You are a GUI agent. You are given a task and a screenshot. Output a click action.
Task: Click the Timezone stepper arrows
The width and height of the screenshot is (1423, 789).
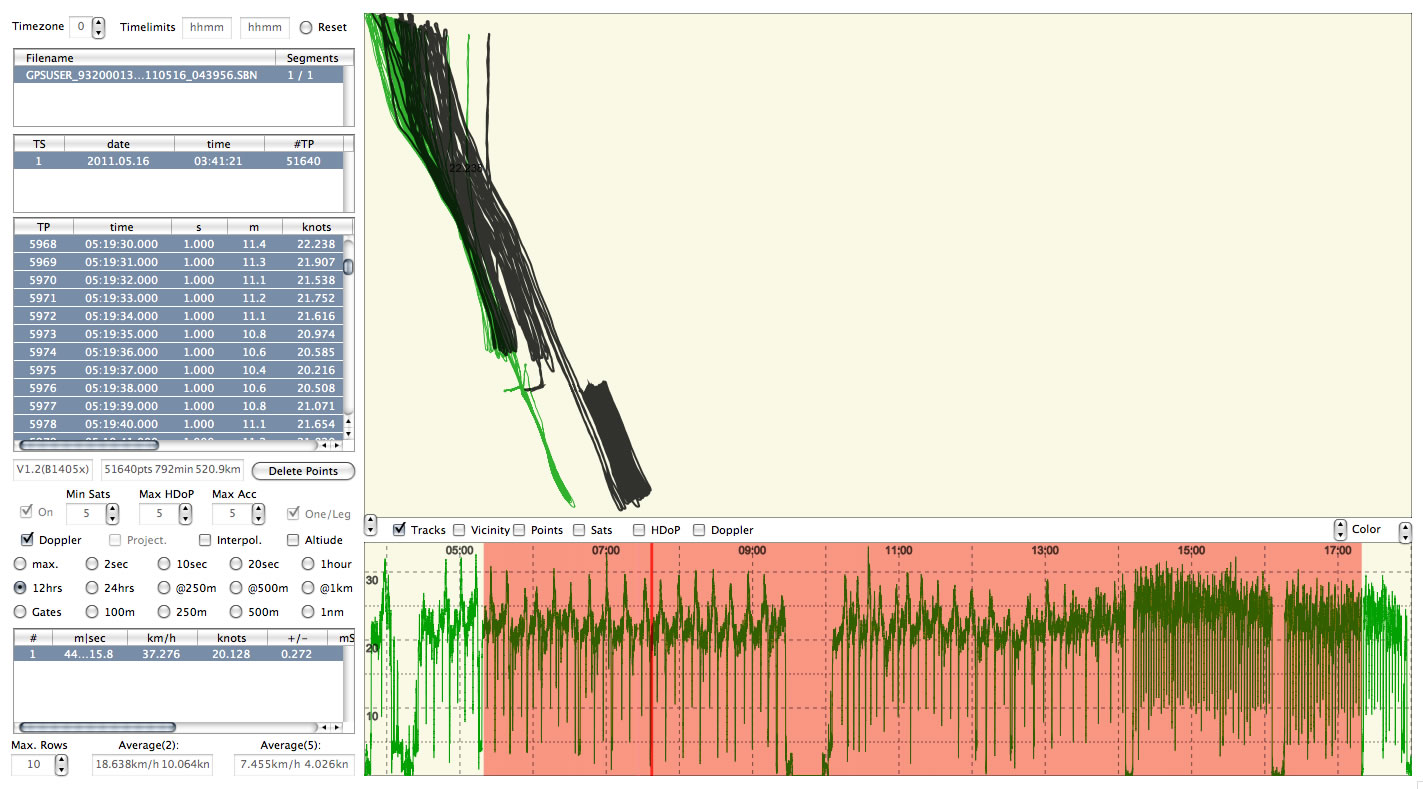pos(98,27)
